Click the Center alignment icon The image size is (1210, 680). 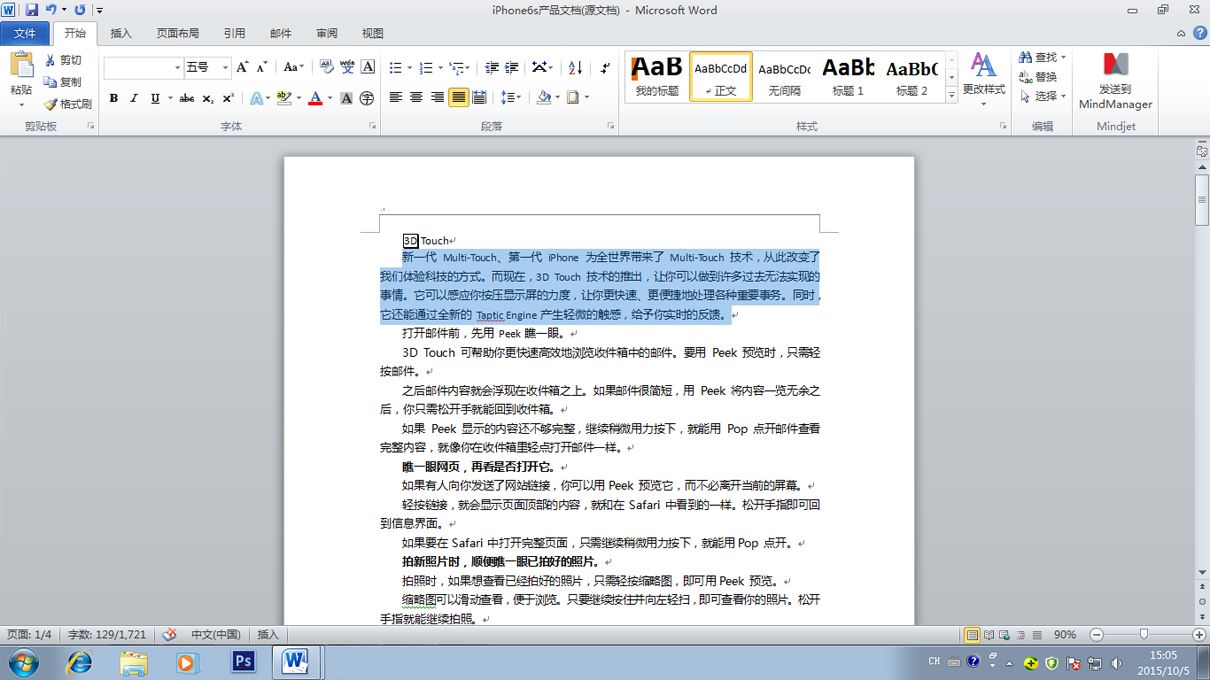click(x=416, y=98)
